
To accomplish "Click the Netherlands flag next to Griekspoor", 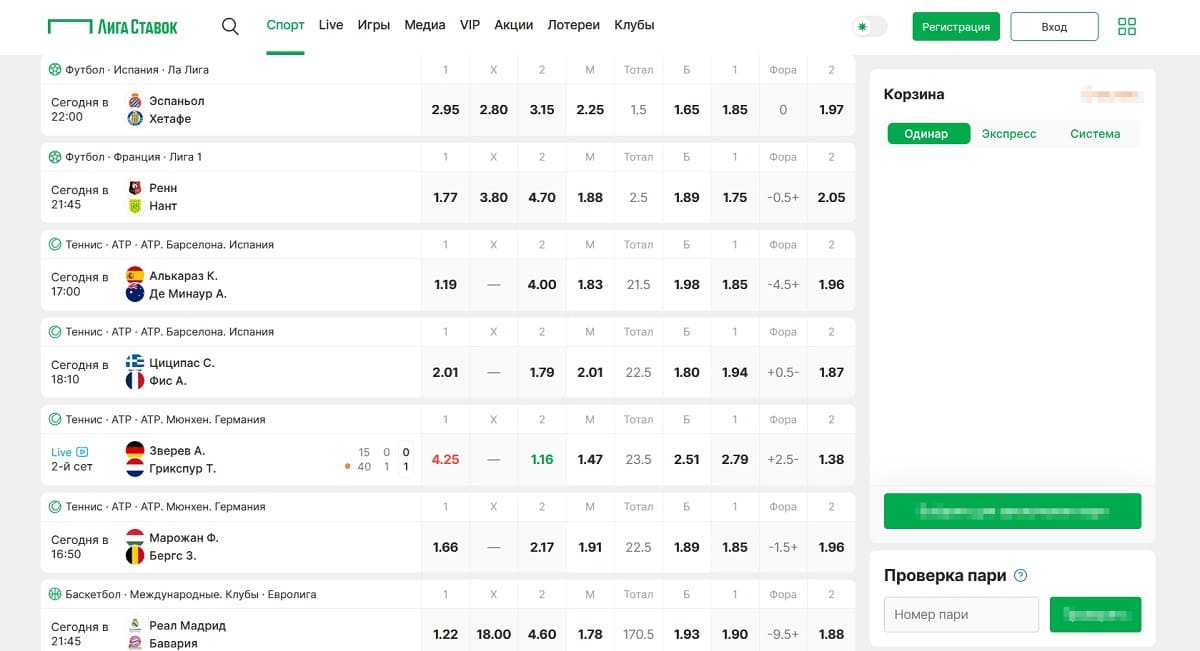I will click(x=135, y=468).
